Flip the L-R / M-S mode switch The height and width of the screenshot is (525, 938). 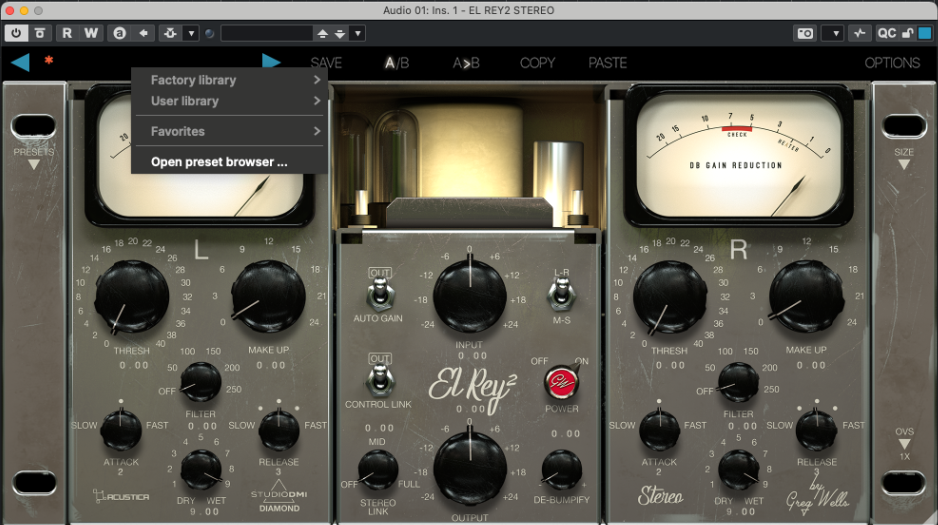[561, 294]
